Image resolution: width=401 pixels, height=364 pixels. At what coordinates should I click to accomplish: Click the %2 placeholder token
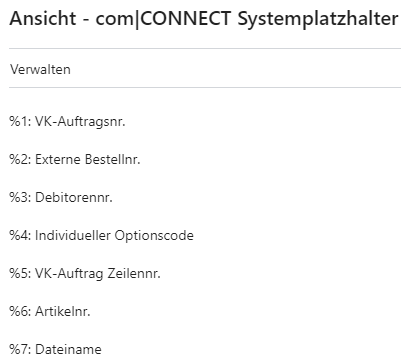(20, 159)
